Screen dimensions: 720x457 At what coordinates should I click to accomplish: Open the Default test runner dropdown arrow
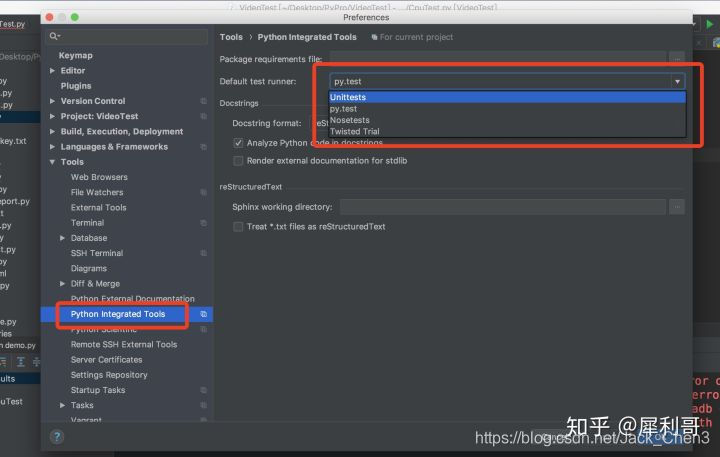tap(677, 81)
